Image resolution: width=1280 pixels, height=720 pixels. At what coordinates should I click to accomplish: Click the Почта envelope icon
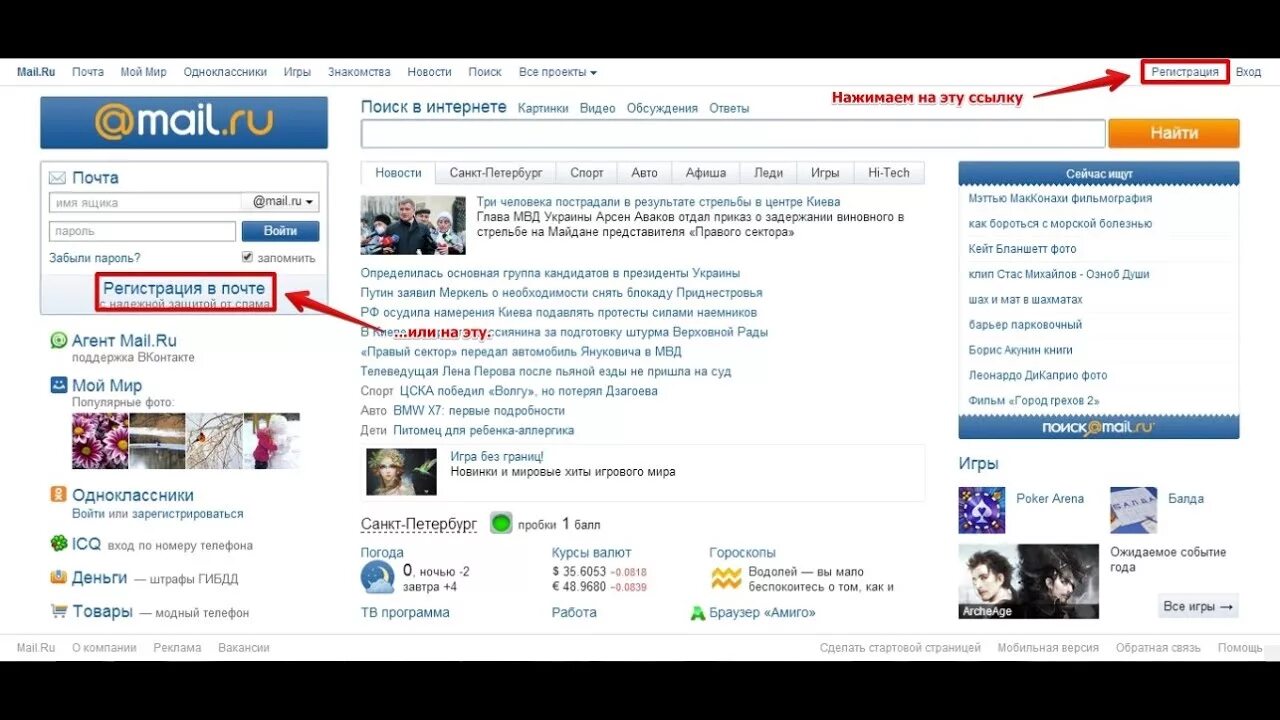point(57,178)
